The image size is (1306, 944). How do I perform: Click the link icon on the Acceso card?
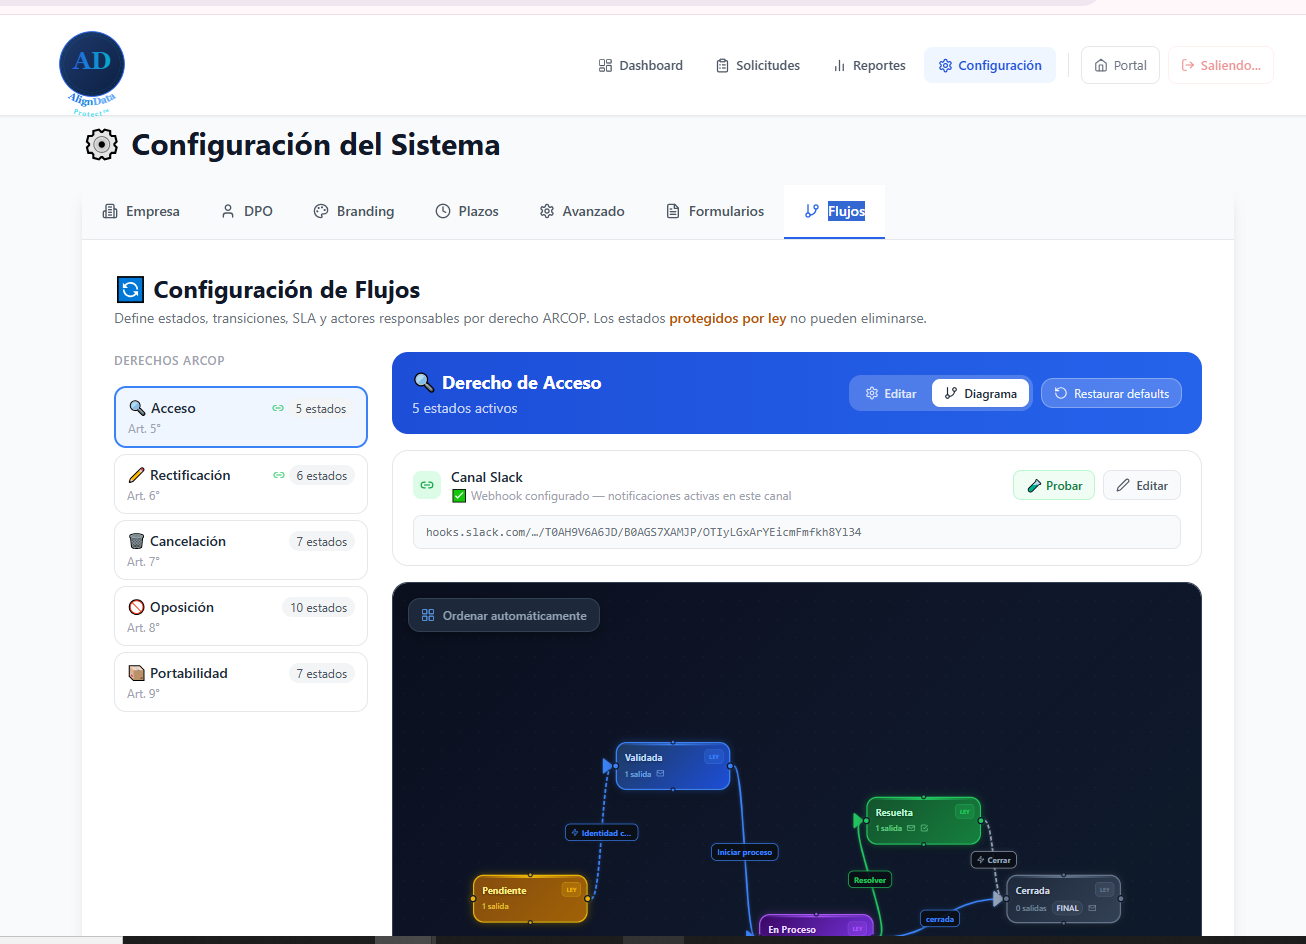coord(278,408)
